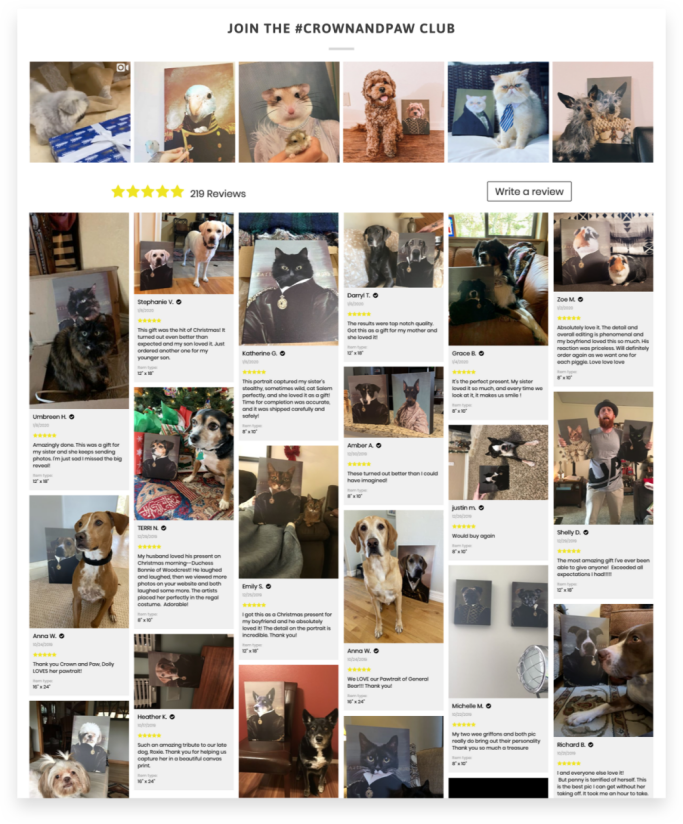Click verified badge next to Katherine G.

(x=283, y=353)
